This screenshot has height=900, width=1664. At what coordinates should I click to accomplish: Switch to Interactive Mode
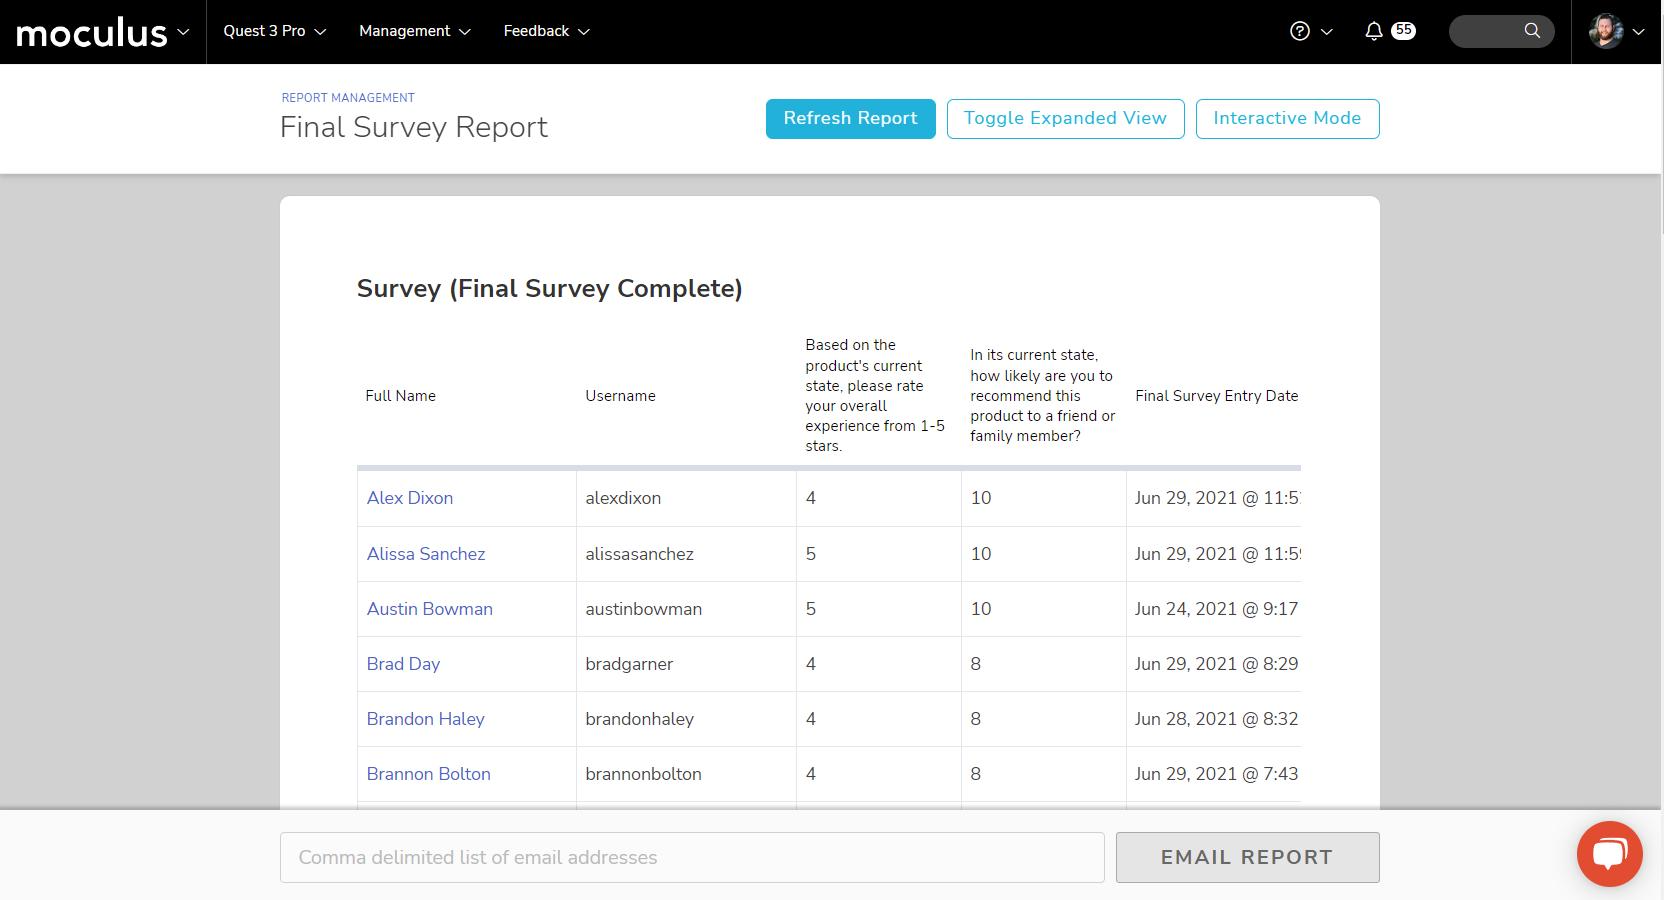(1287, 118)
